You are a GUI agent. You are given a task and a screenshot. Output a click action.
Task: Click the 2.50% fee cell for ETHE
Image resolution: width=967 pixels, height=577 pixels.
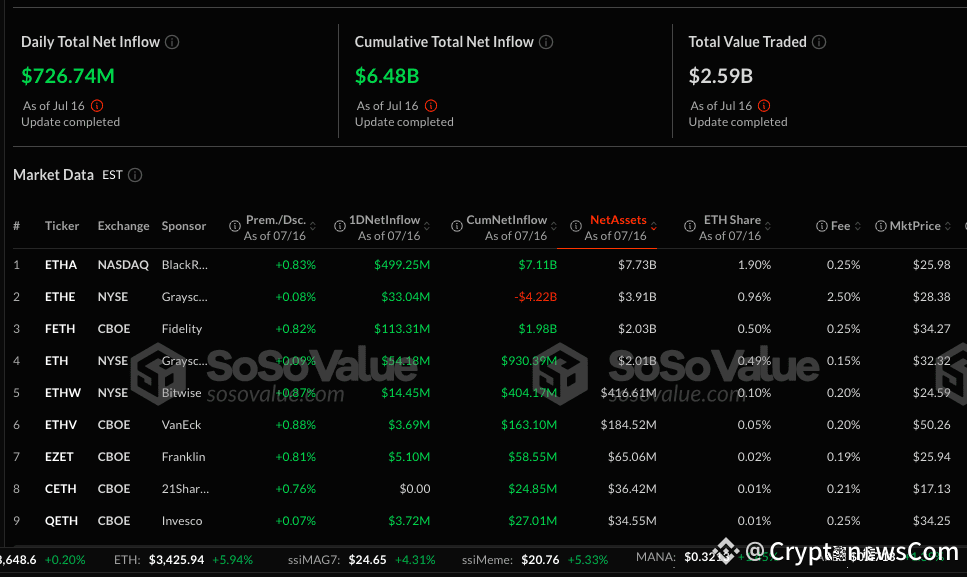point(844,297)
